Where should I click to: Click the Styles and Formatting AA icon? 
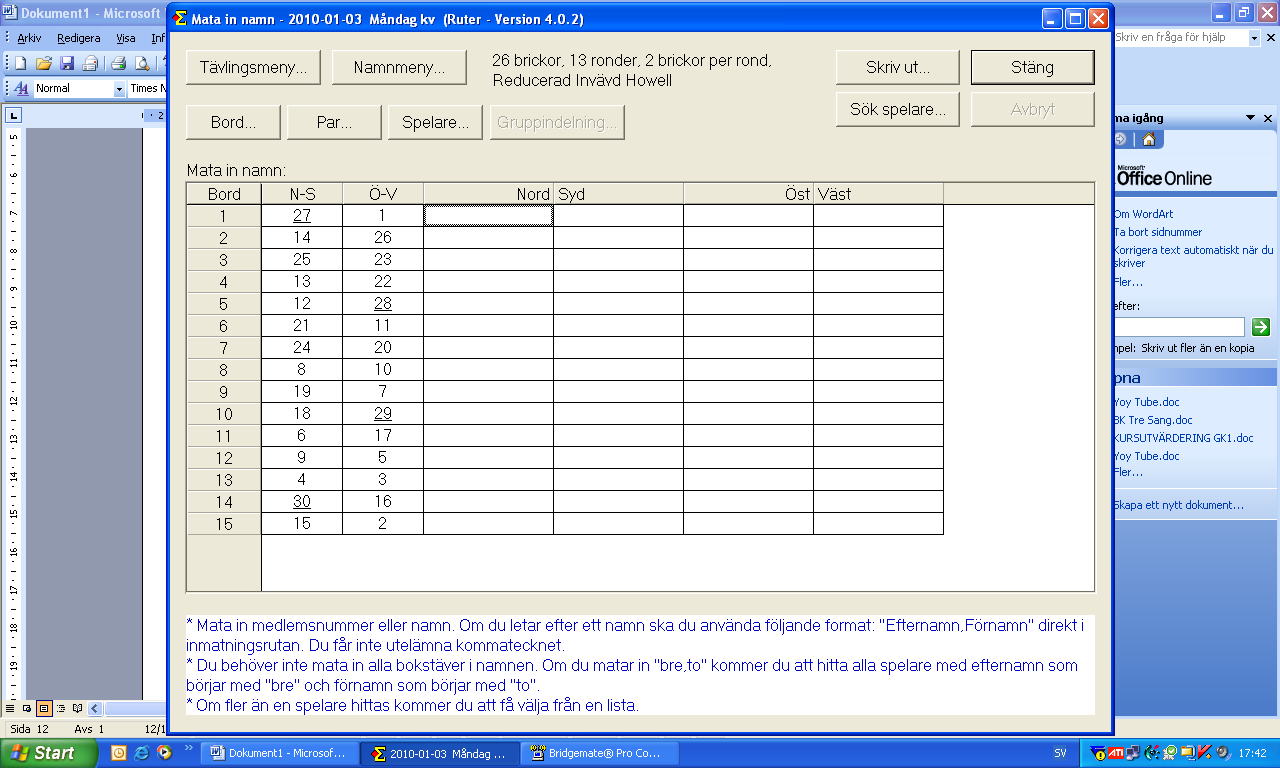(21, 88)
